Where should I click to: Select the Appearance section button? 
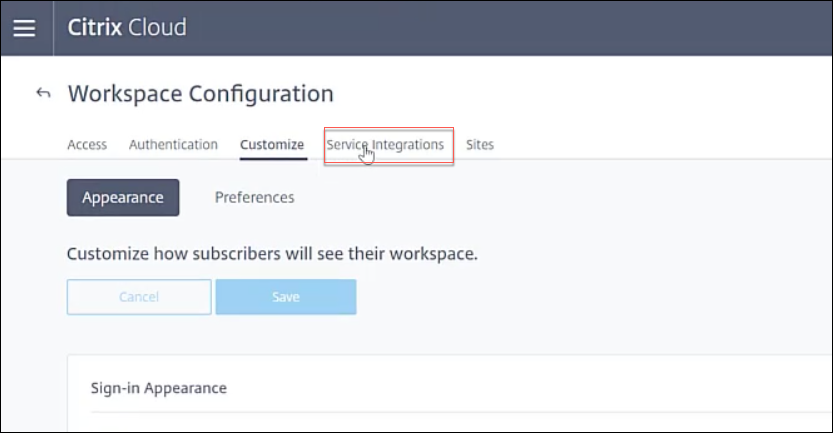pyautogui.click(x=123, y=197)
